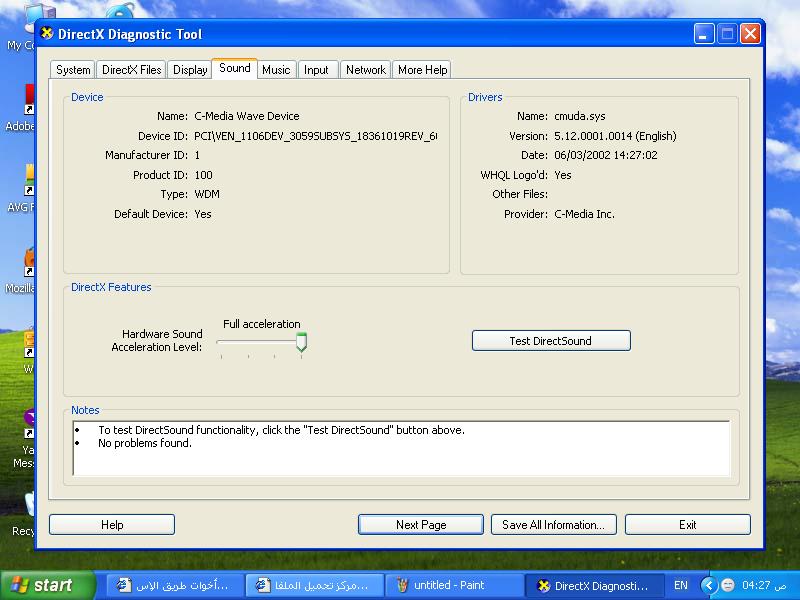This screenshot has height=600, width=800.
Task: Exit the DirectX Diagnostic Tool
Action: [x=687, y=524]
